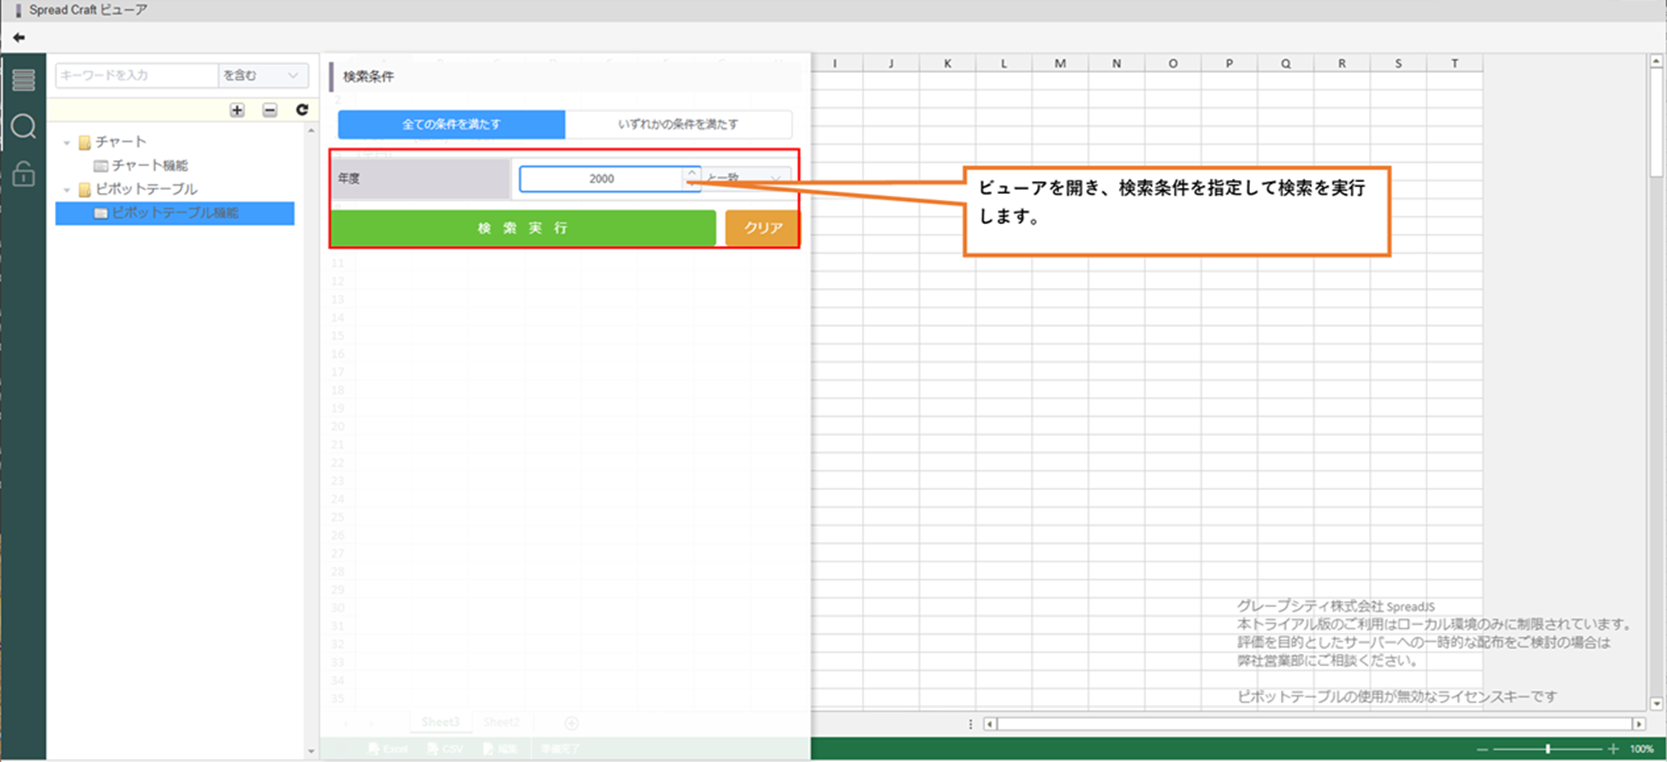
Task: Open the list menu sidebar icon
Action: pyautogui.click(x=23, y=80)
